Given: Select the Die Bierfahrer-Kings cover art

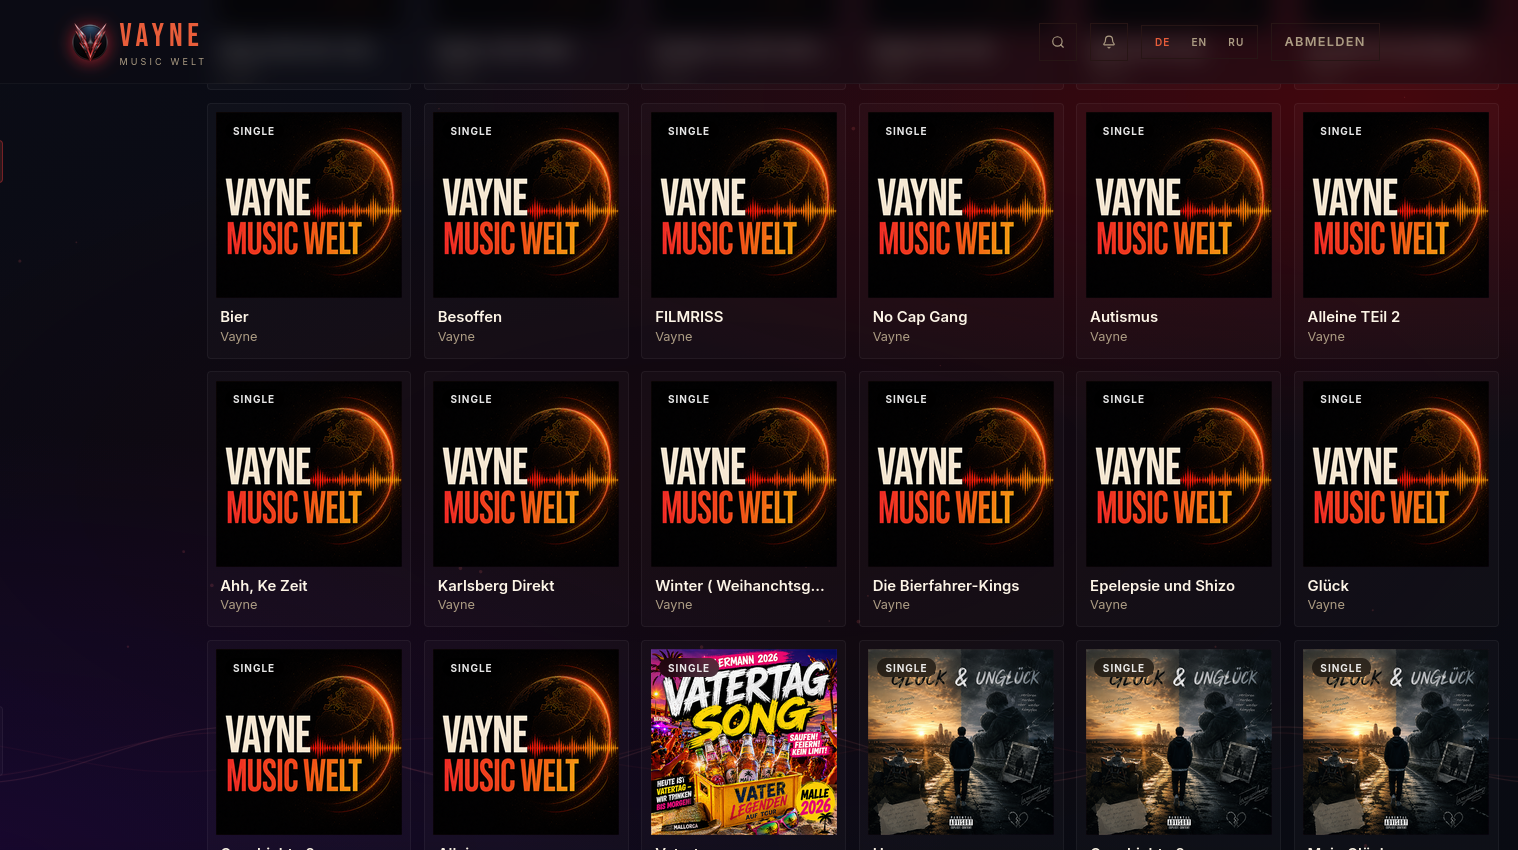Looking at the screenshot, I should (x=961, y=474).
